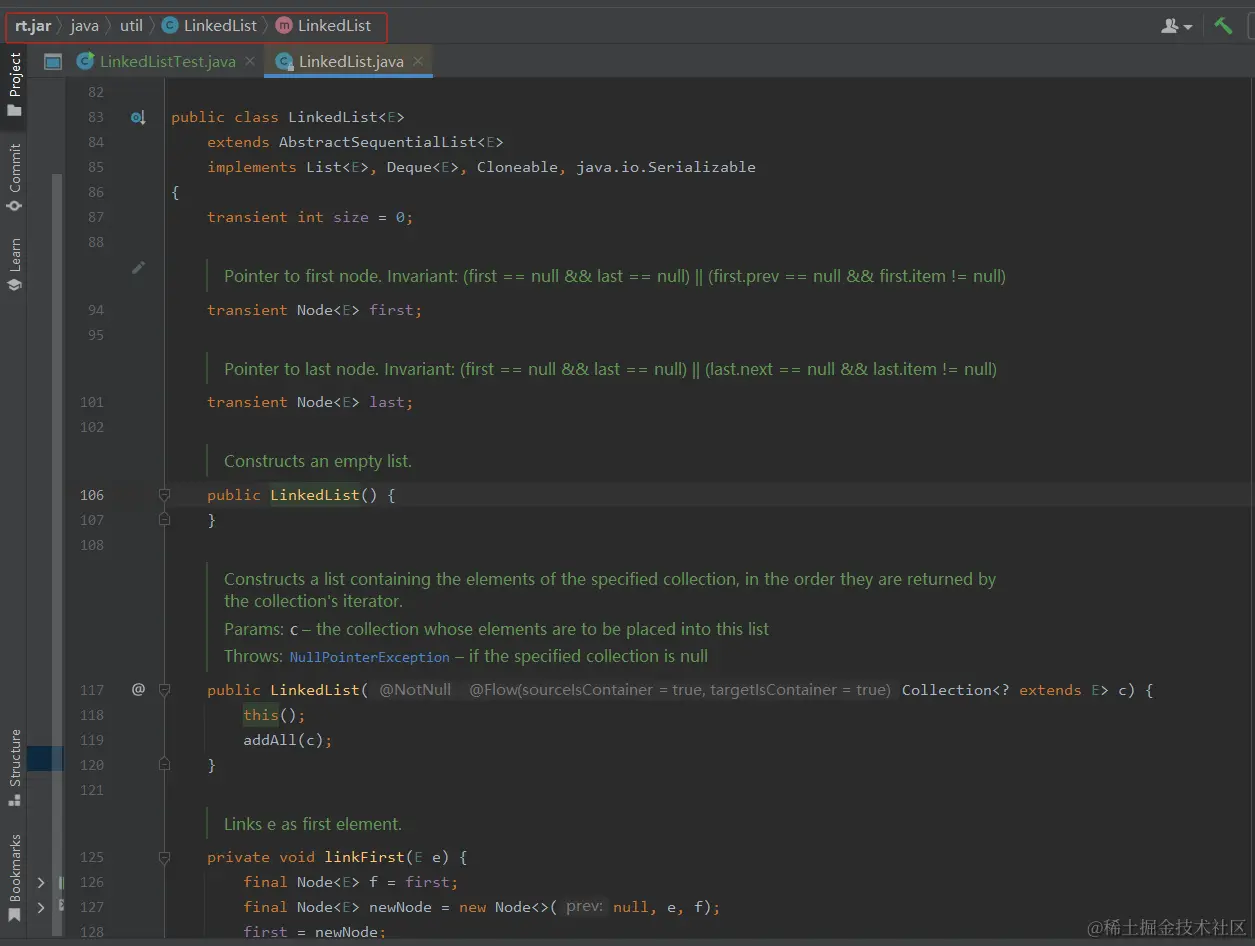Close the LinkedListTest.java tab
This screenshot has width=1255, height=946.
click(250, 62)
